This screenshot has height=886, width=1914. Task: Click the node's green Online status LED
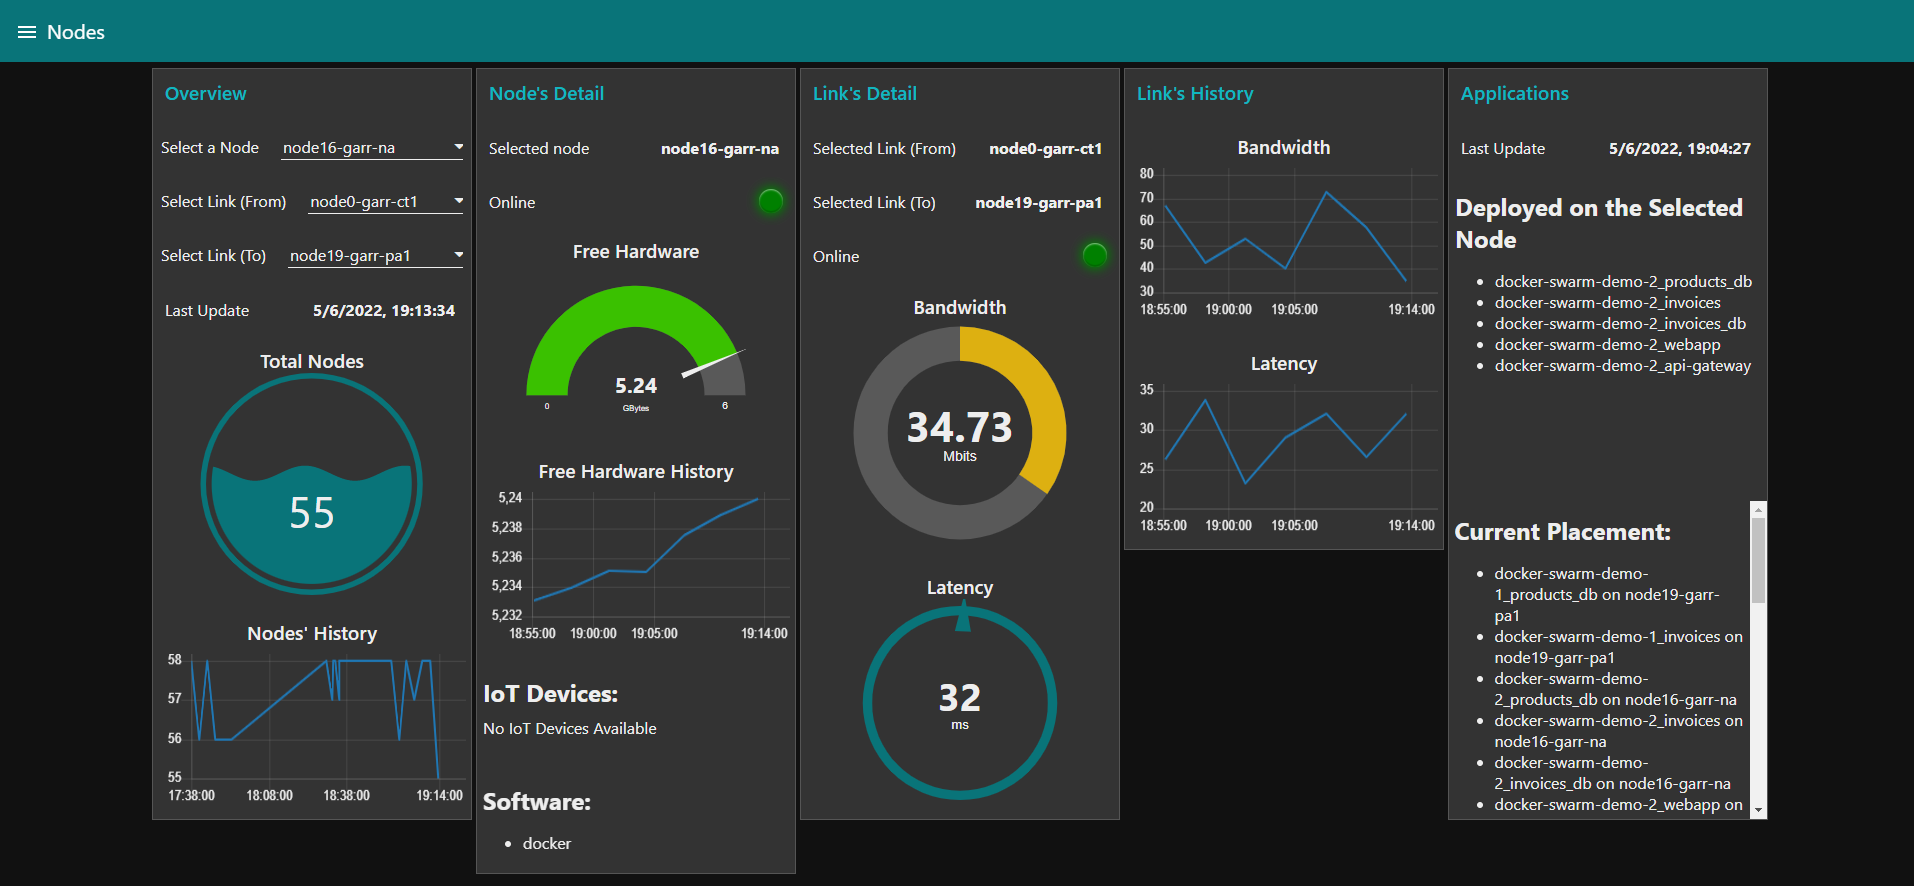(771, 201)
